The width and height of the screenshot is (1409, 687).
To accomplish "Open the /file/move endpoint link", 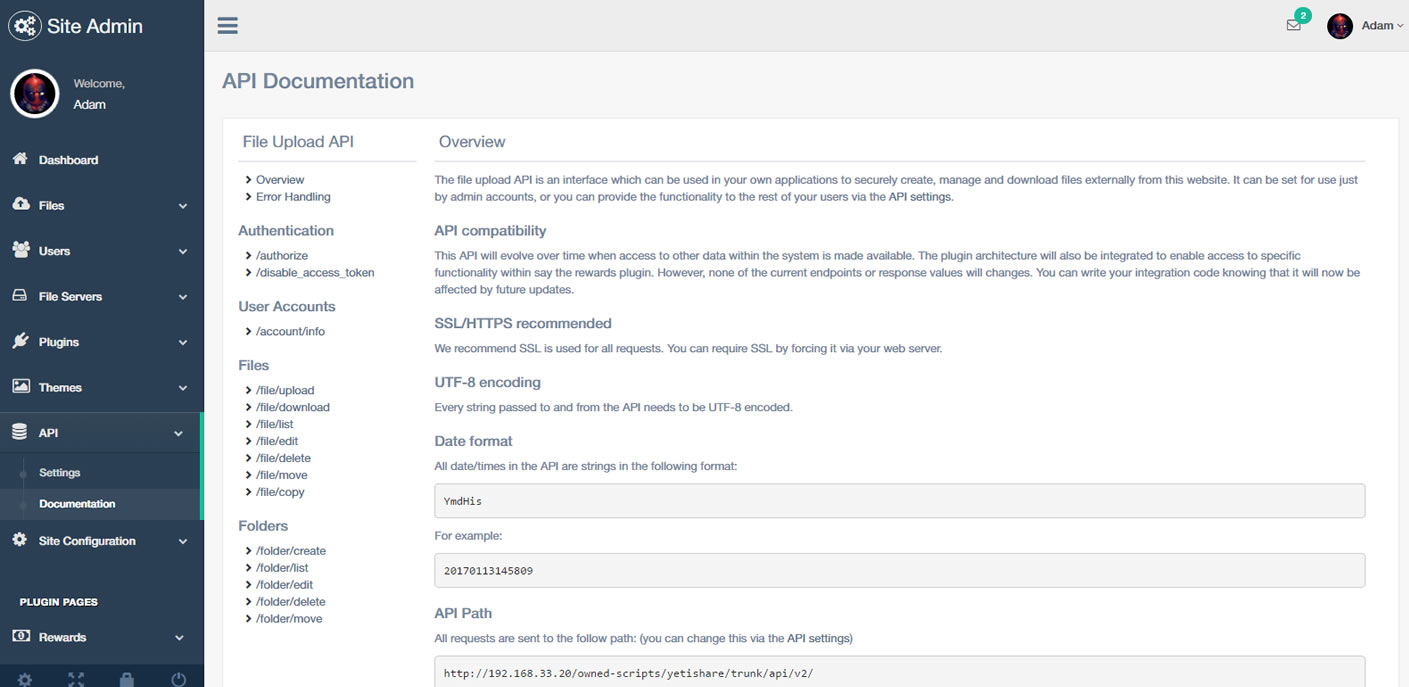I will tap(282, 475).
